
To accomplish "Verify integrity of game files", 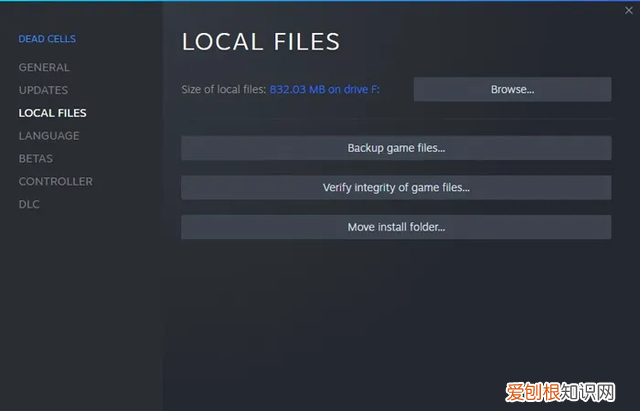I will pyautogui.click(x=396, y=188).
